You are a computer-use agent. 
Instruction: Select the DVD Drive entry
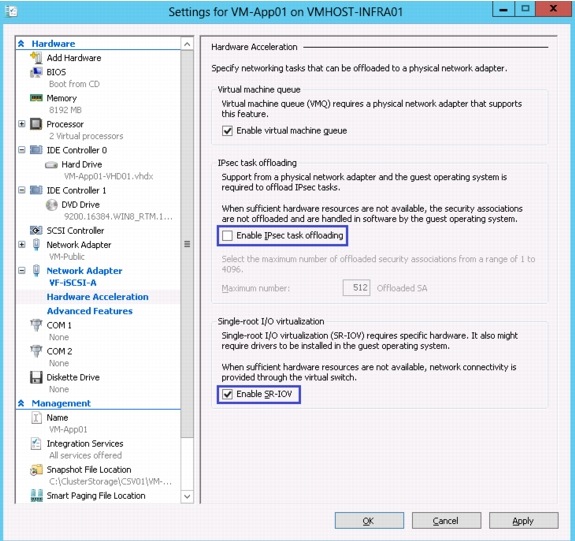tap(80, 205)
